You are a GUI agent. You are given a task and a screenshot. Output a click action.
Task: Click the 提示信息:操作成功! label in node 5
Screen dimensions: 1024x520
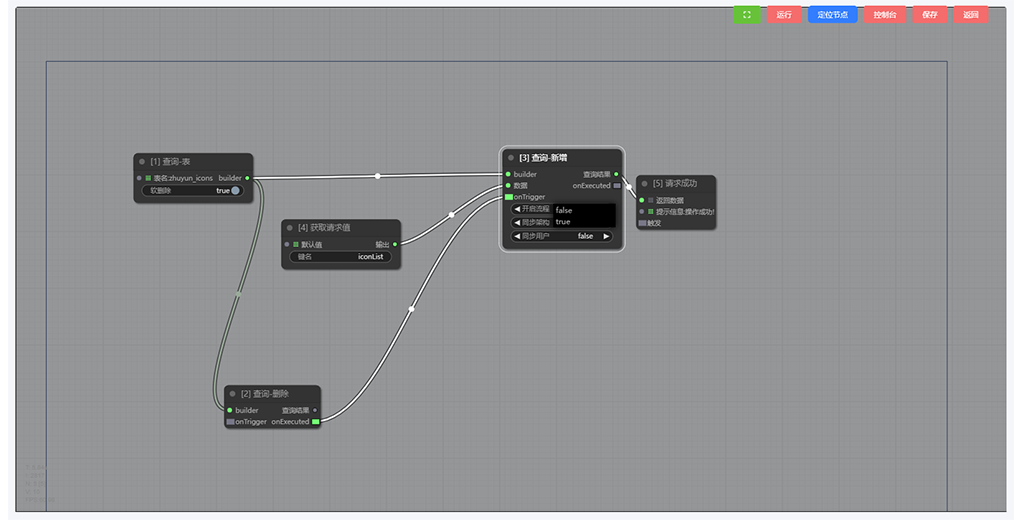pyautogui.click(x=685, y=212)
